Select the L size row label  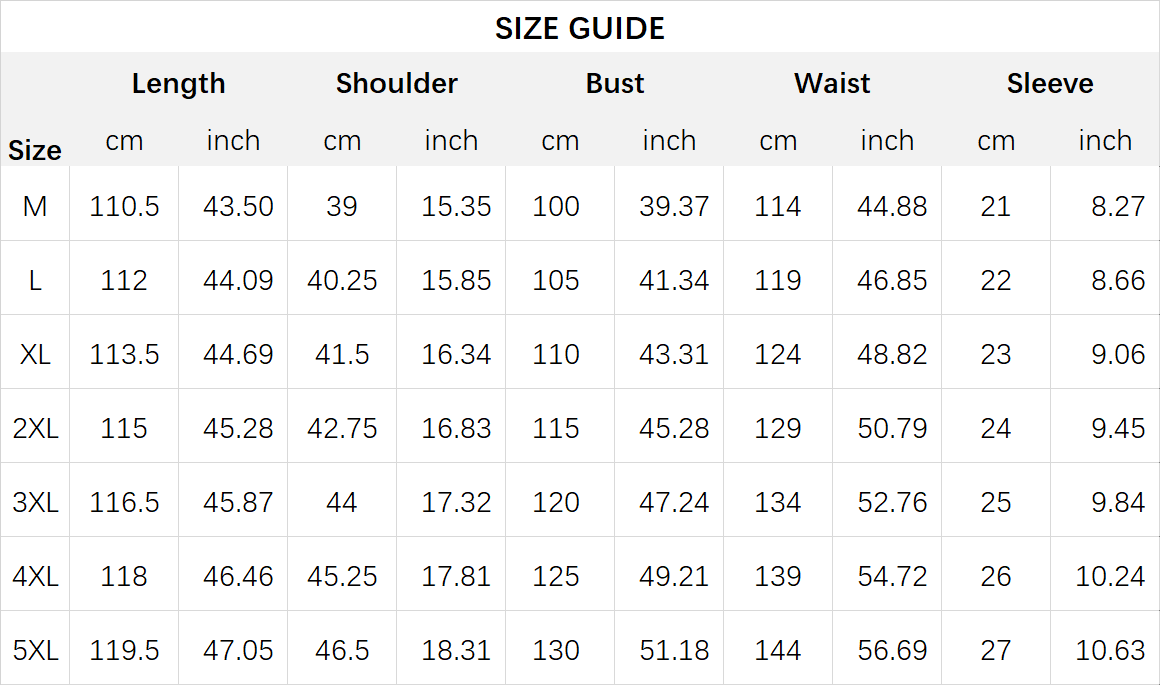(35, 280)
